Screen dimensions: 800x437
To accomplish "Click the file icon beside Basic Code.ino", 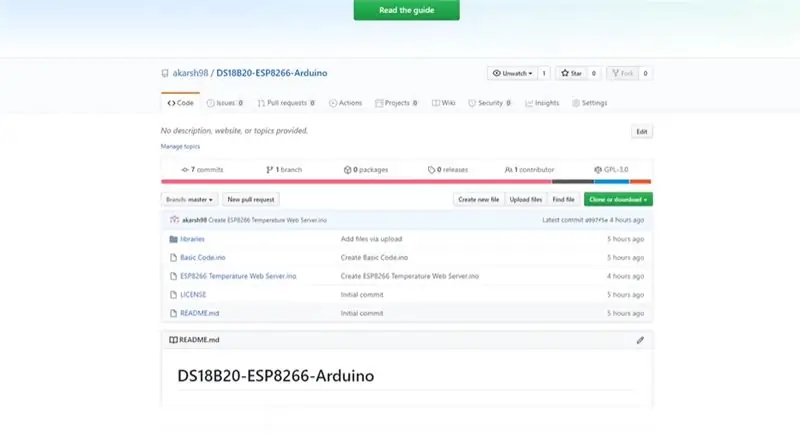I will coord(173,258).
